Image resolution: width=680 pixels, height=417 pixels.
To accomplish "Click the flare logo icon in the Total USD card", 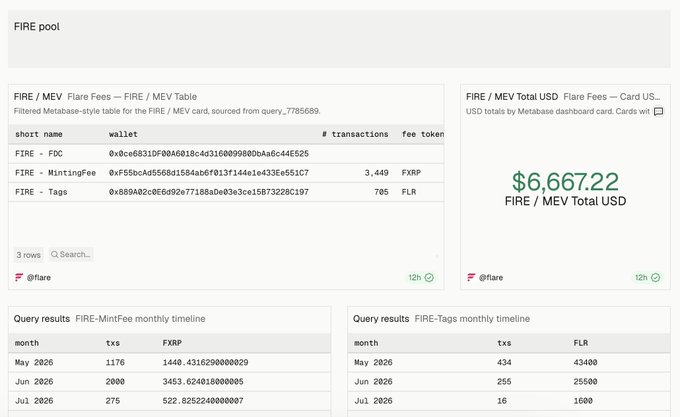I will coord(471,277).
